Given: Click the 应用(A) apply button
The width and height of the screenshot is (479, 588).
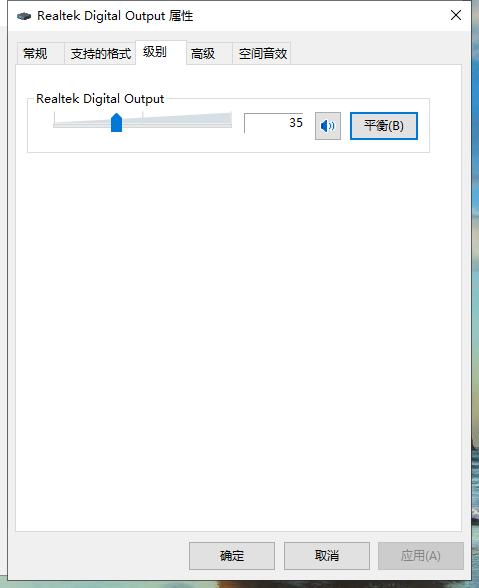Looking at the screenshot, I should (x=420, y=556).
